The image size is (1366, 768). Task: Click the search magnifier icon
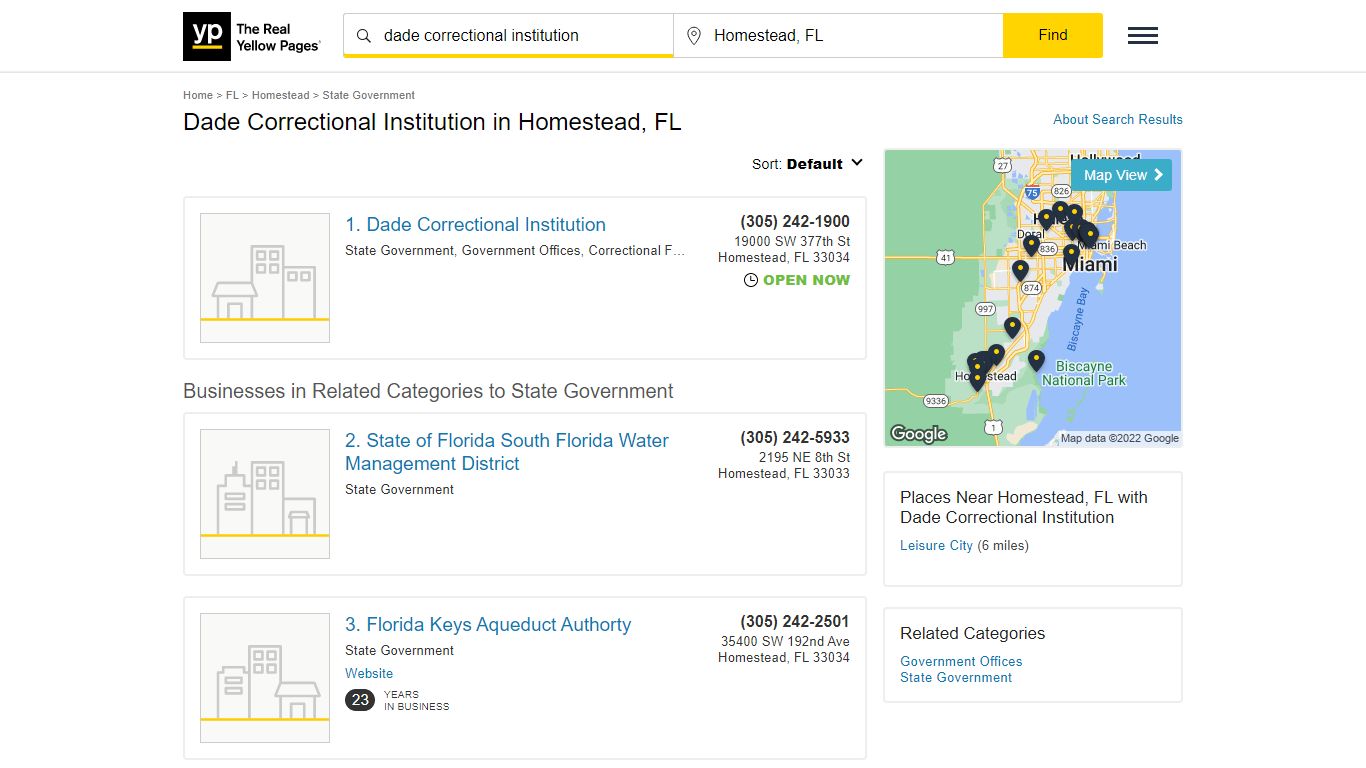pyautogui.click(x=364, y=36)
